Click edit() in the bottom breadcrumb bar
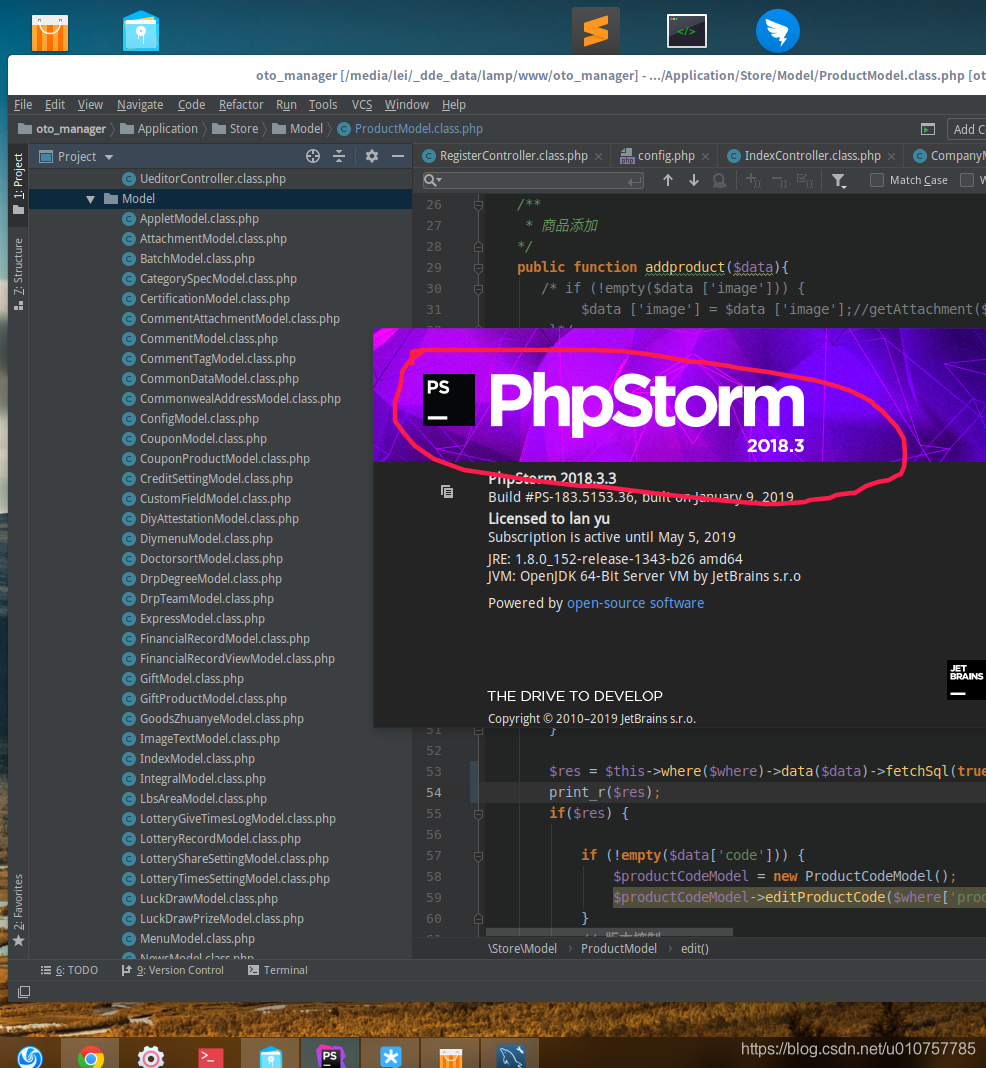This screenshot has height=1068, width=986. click(695, 948)
